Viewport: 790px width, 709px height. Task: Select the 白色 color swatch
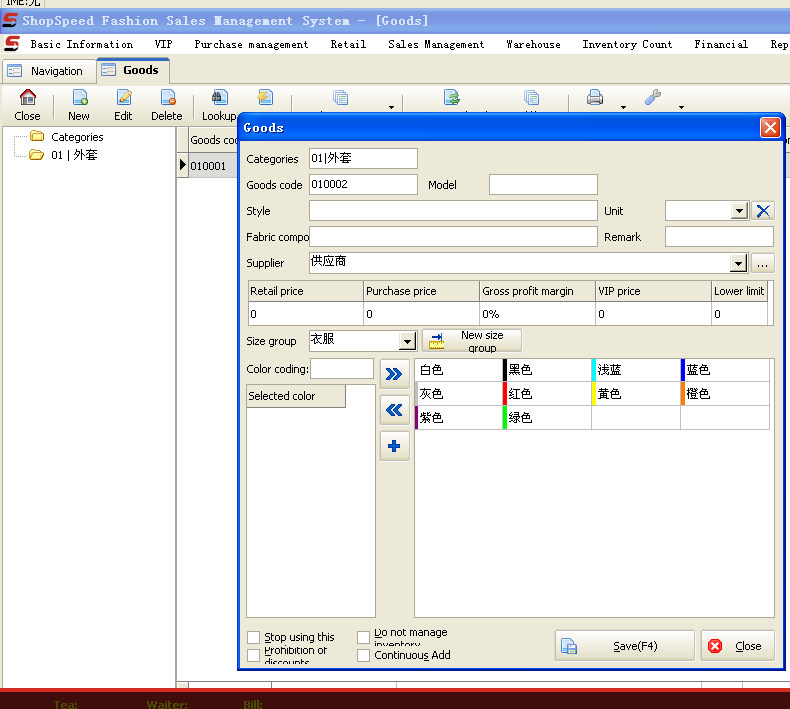tap(458, 370)
